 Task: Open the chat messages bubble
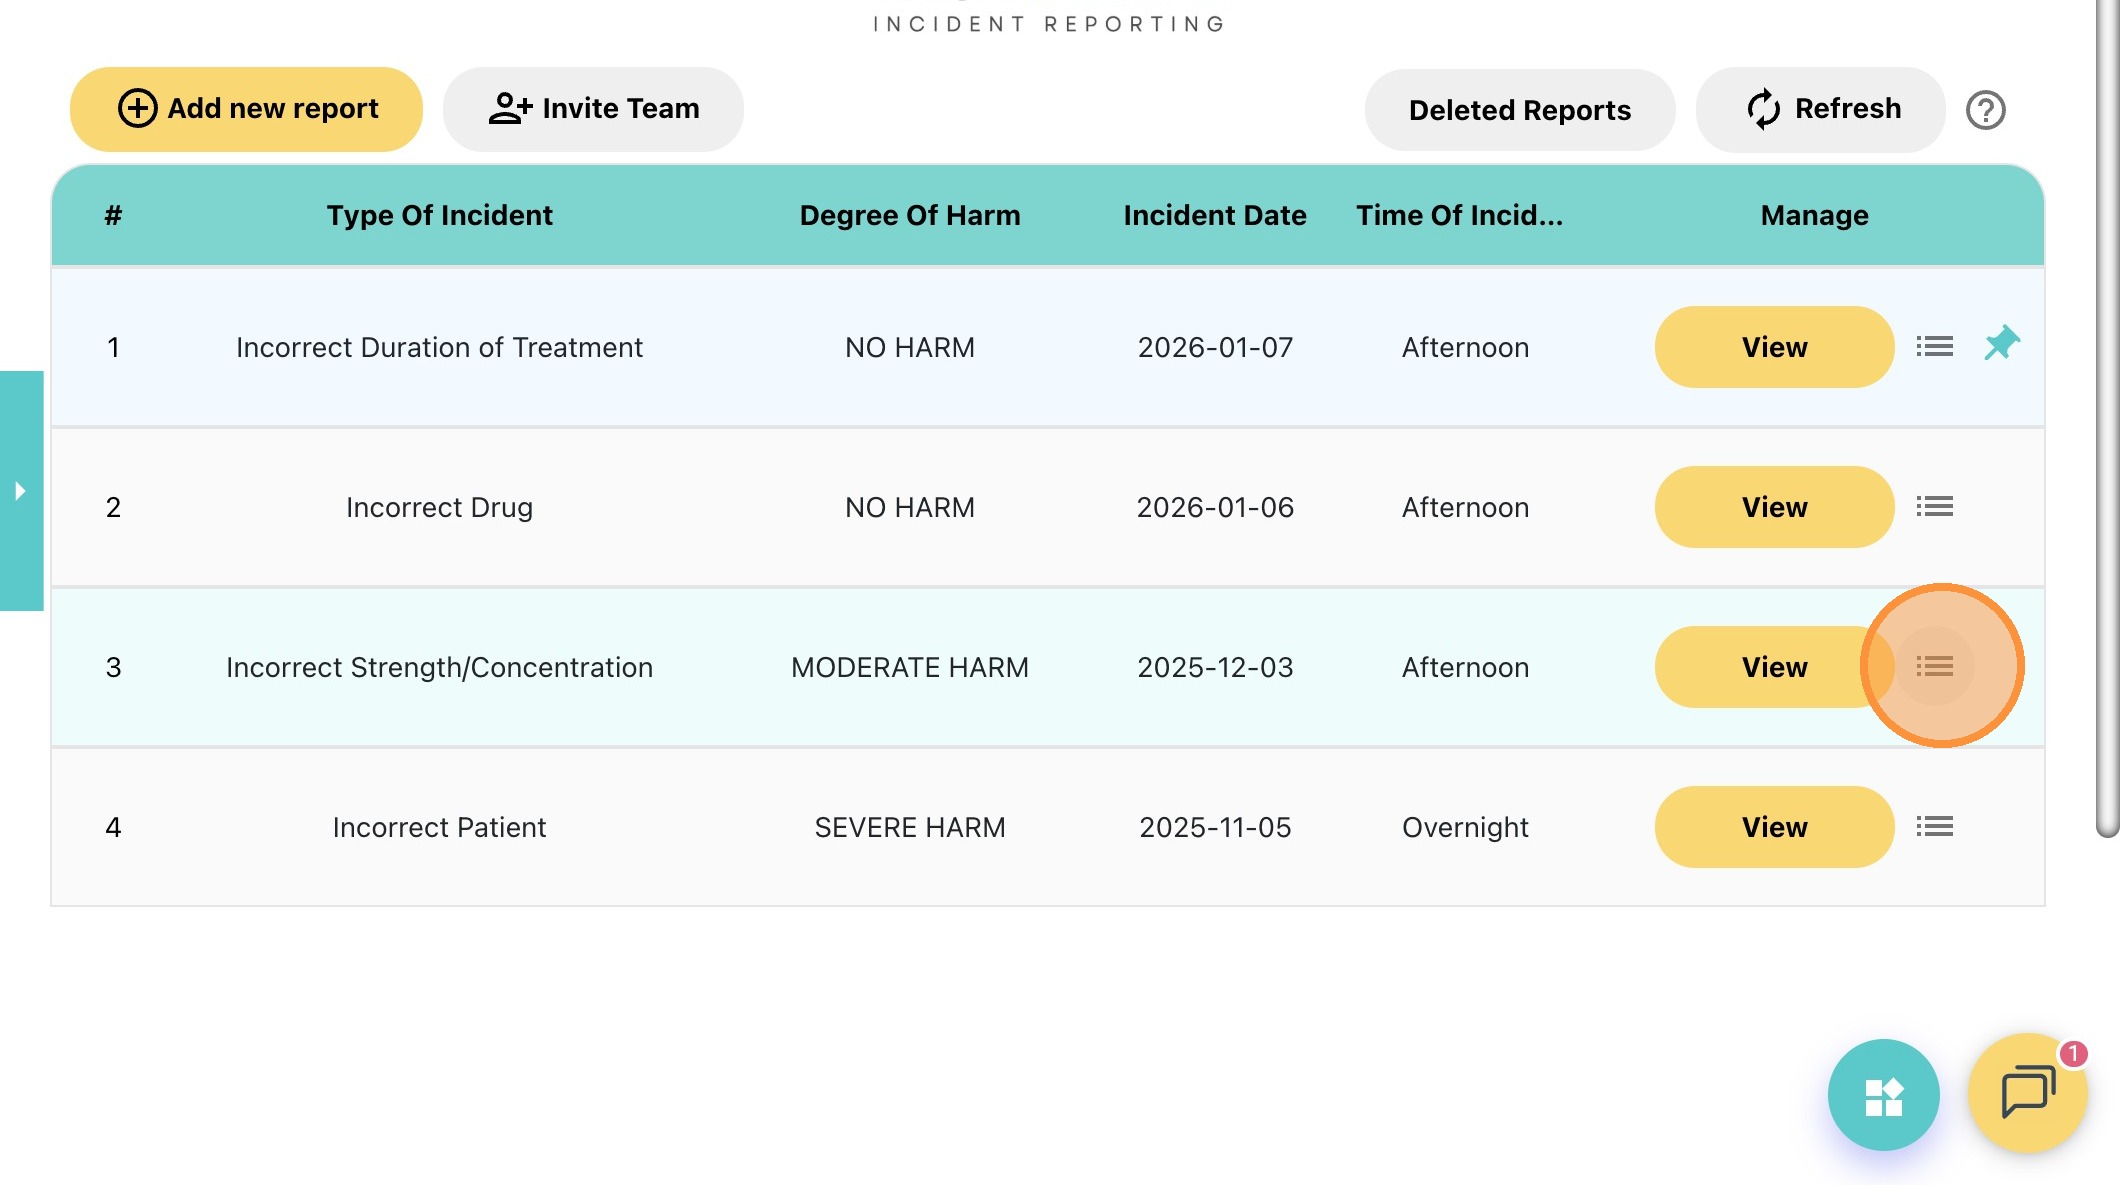[x=2027, y=1092]
